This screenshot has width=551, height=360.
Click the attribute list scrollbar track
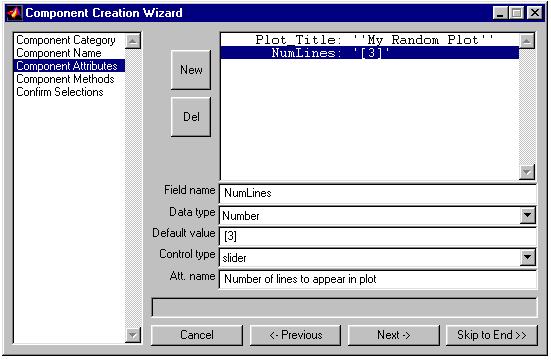[x=527, y=107]
